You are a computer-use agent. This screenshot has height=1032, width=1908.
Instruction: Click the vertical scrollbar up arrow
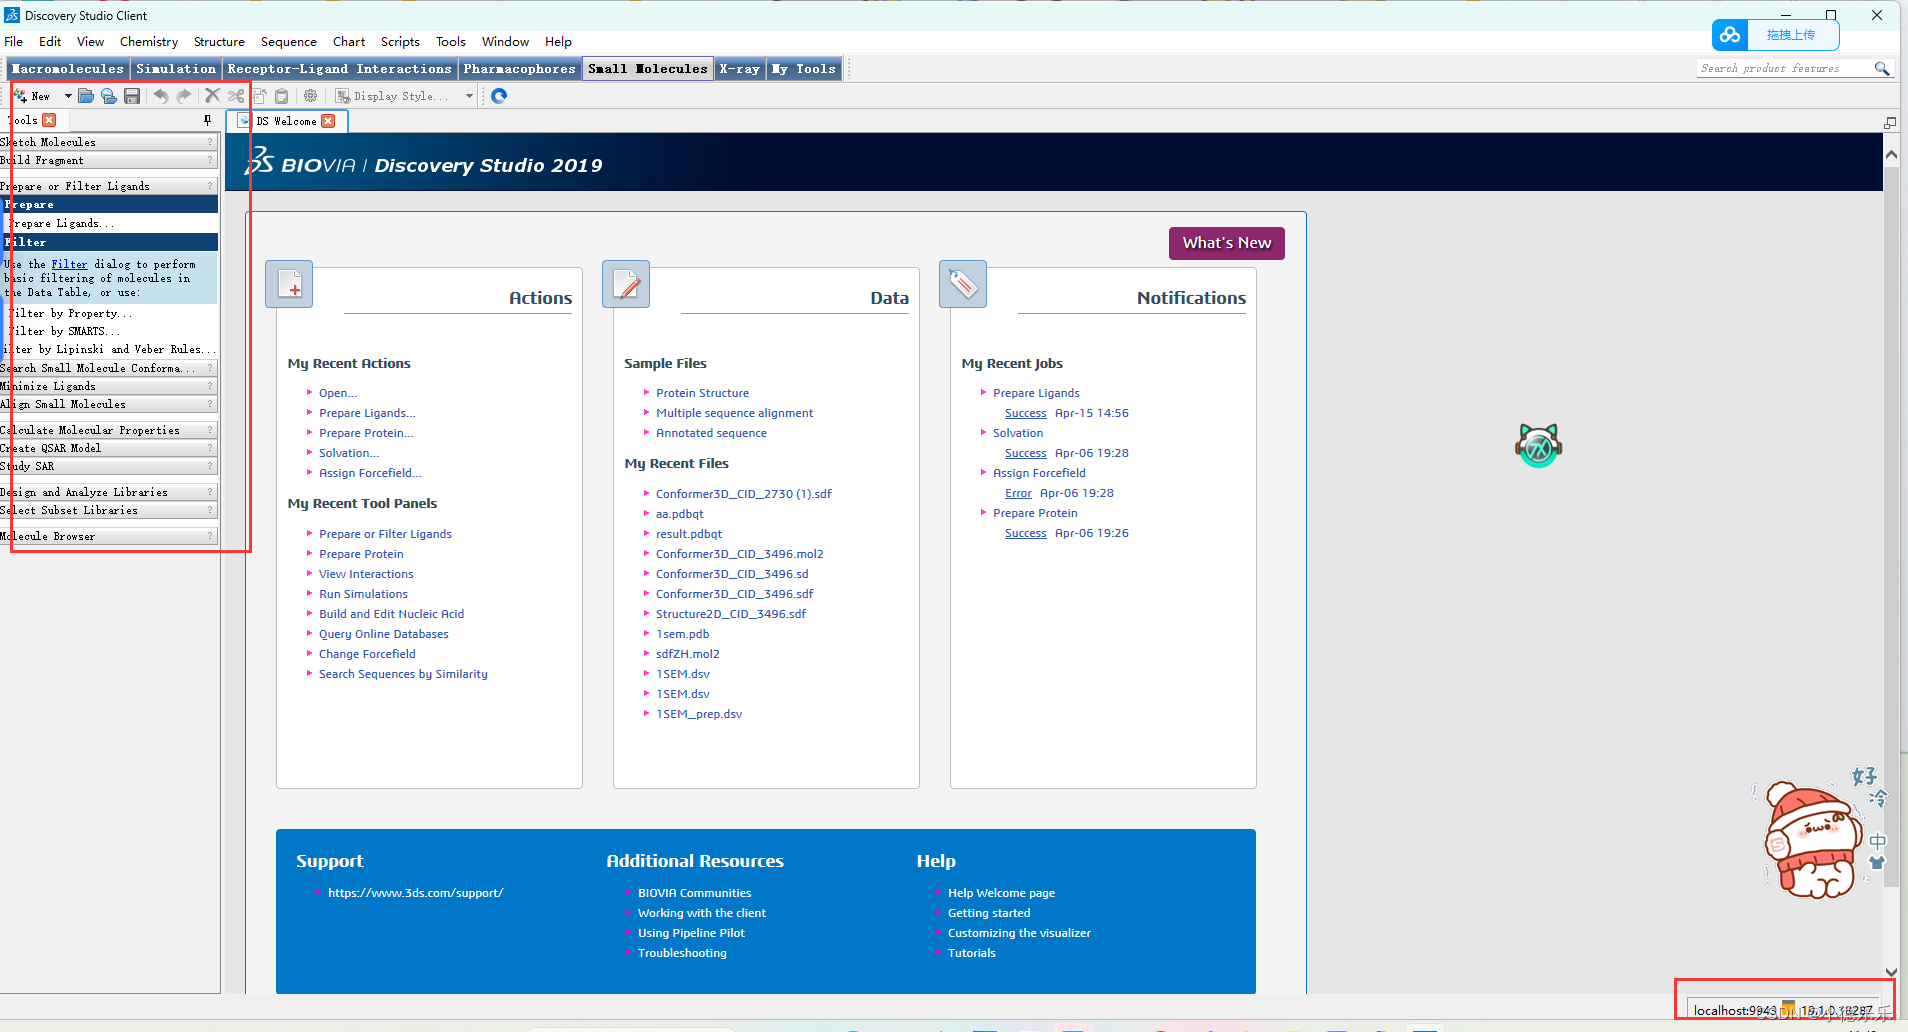[x=1891, y=155]
